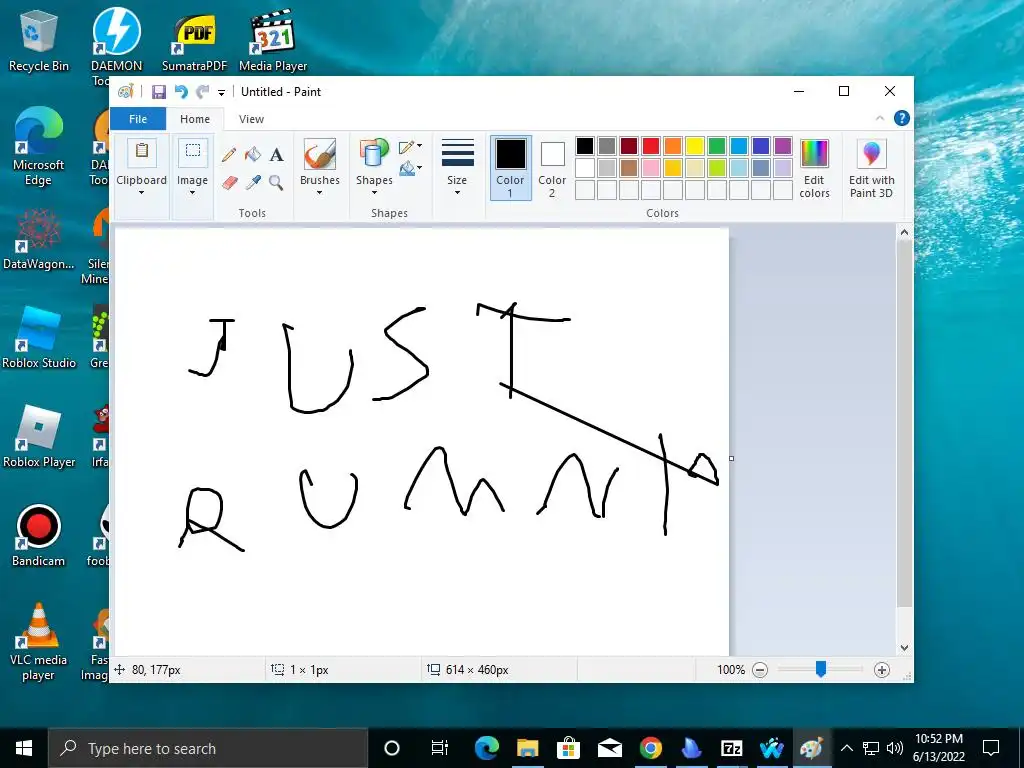Select the Fill with color bucket tool

pyautogui.click(x=253, y=155)
